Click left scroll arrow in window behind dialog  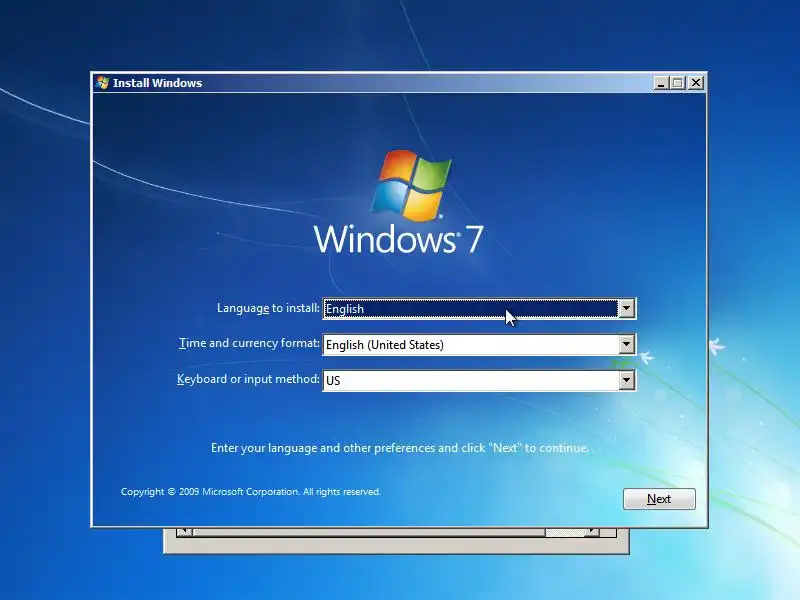coord(184,533)
